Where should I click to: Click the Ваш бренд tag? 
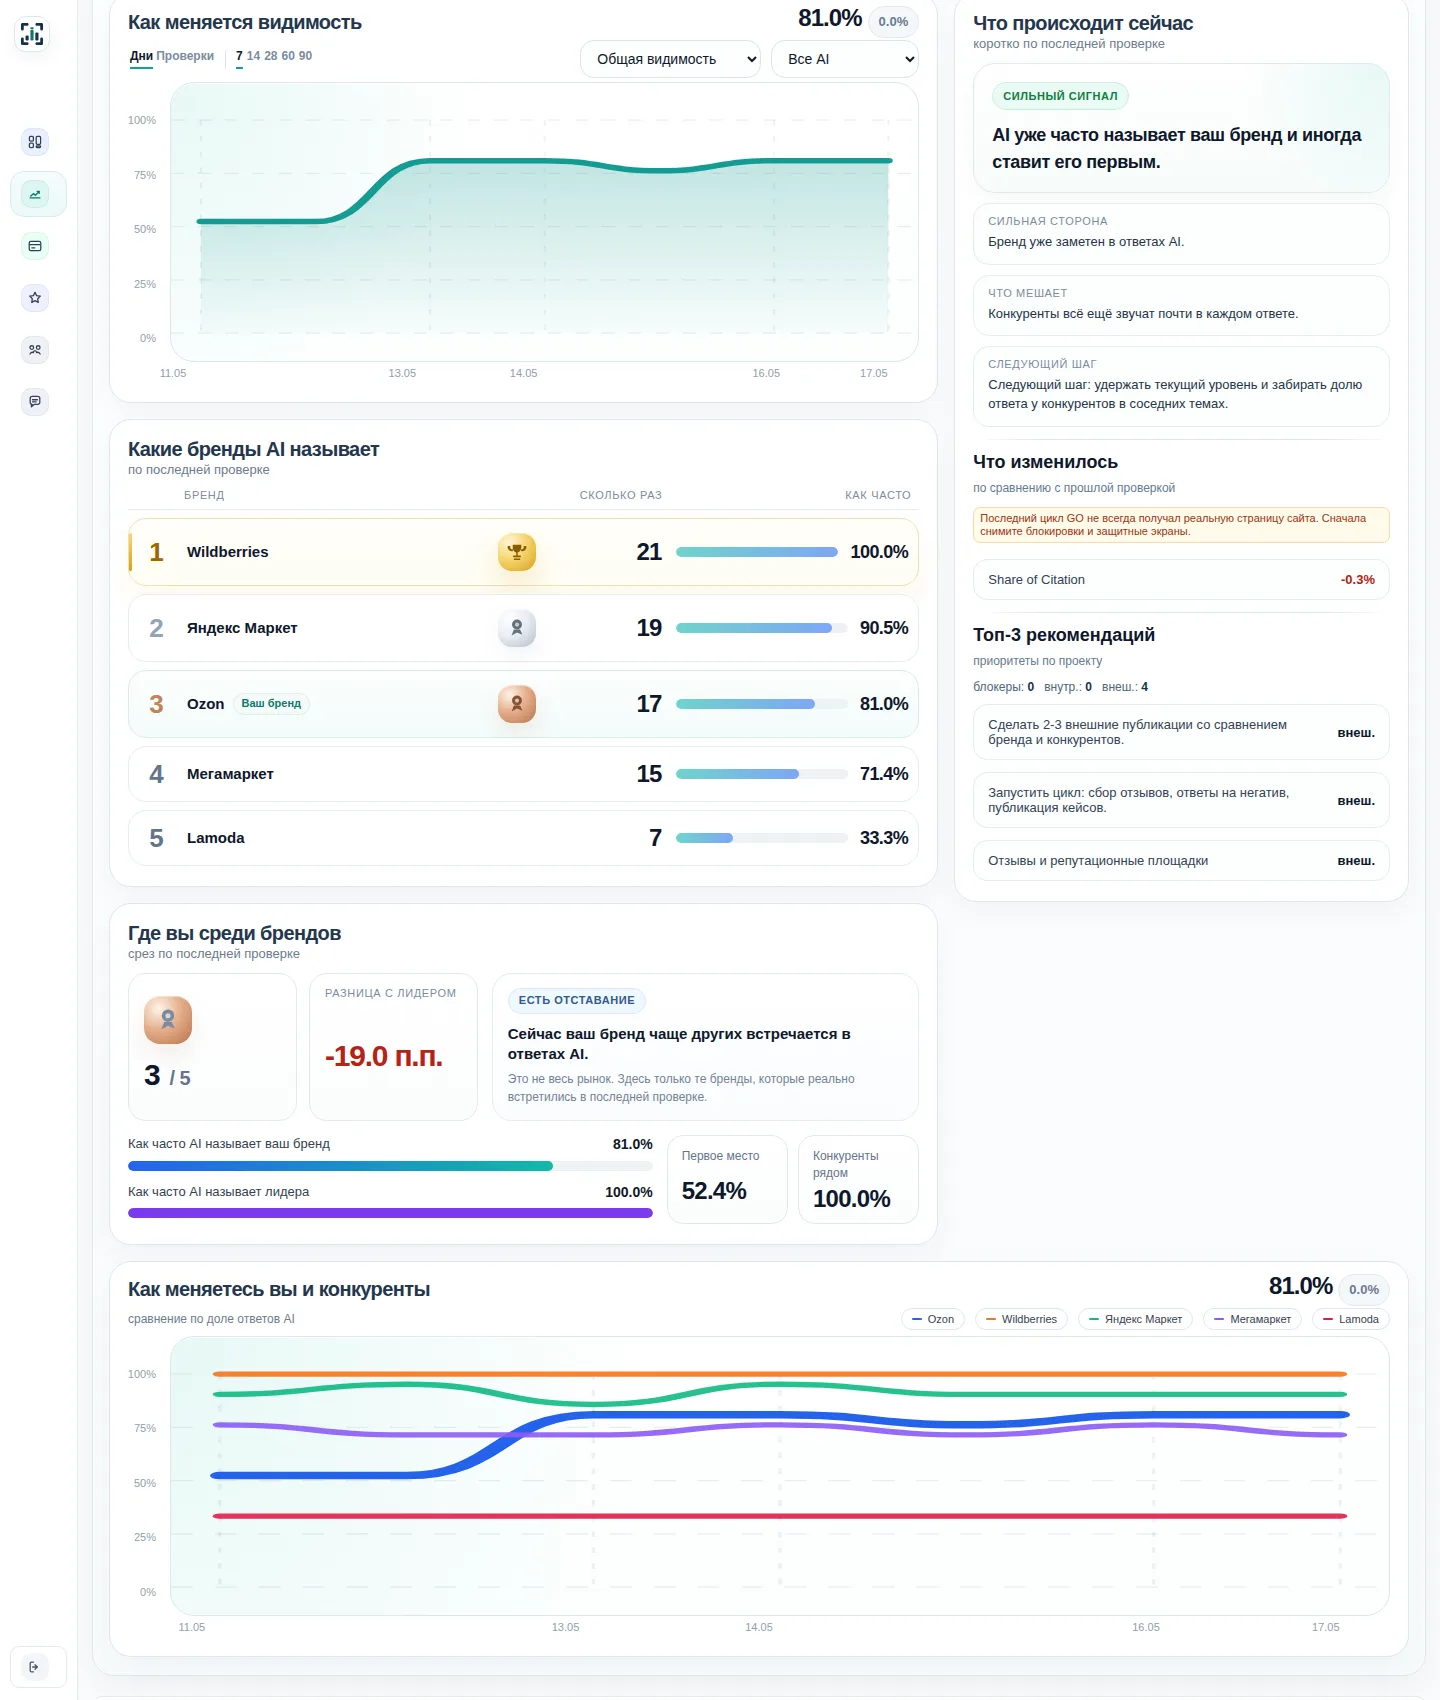(271, 704)
